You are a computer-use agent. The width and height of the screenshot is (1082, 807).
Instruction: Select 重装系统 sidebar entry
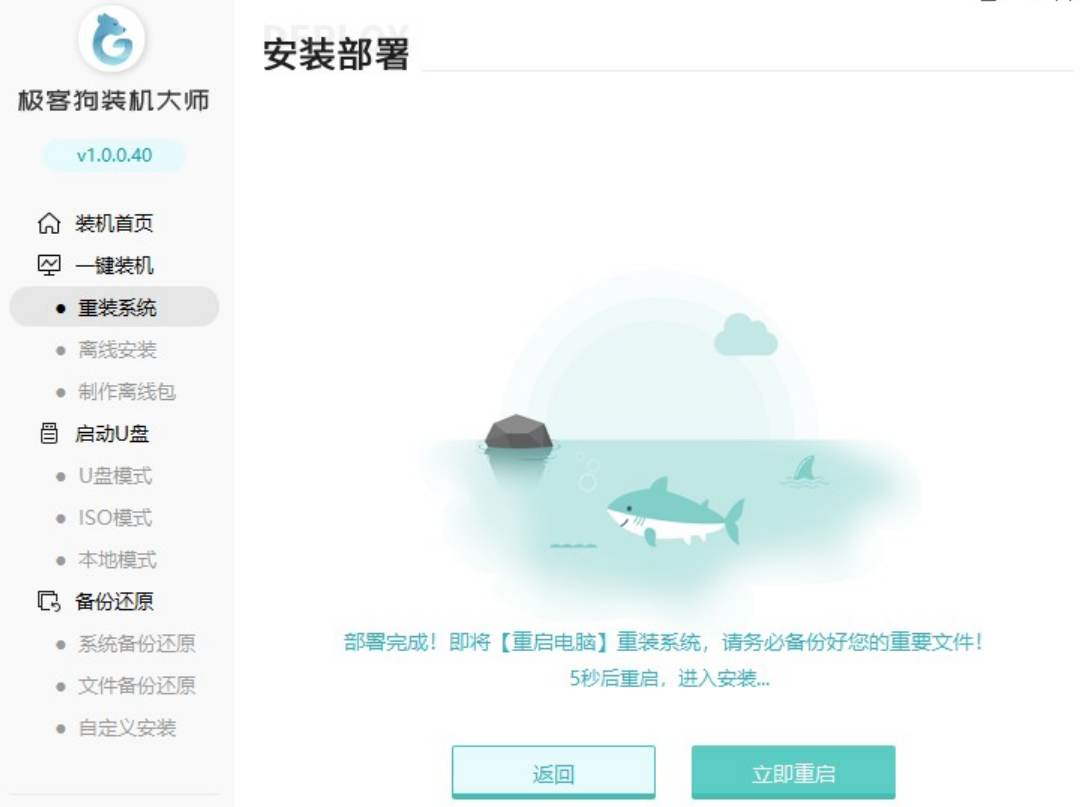tap(115, 307)
